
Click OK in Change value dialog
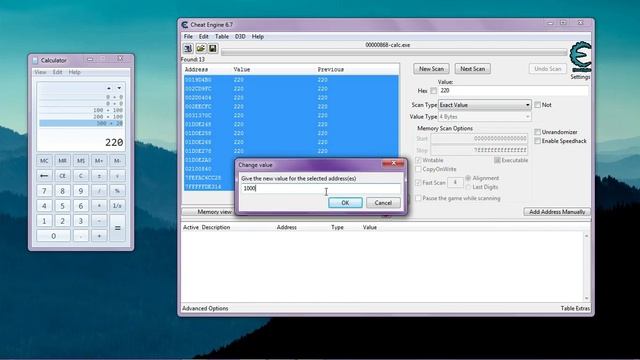click(345, 203)
